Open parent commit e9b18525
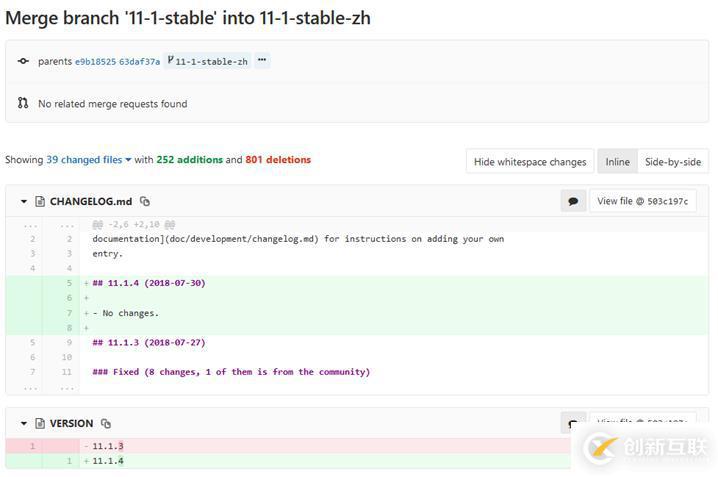This screenshot has width=718, height=477. [x=95, y=62]
